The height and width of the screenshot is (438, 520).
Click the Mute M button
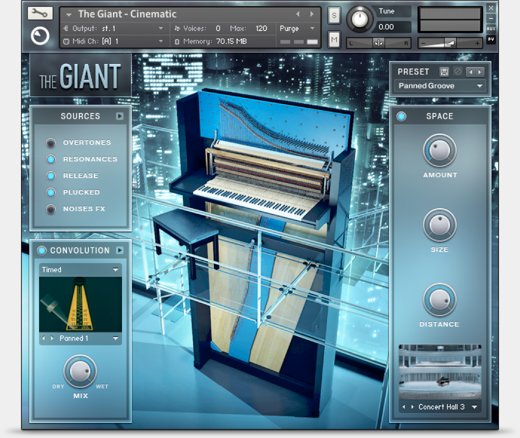(334, 40)
